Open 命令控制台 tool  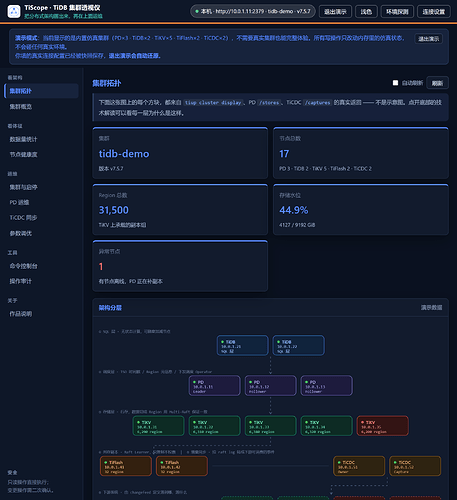pos(41,266)
